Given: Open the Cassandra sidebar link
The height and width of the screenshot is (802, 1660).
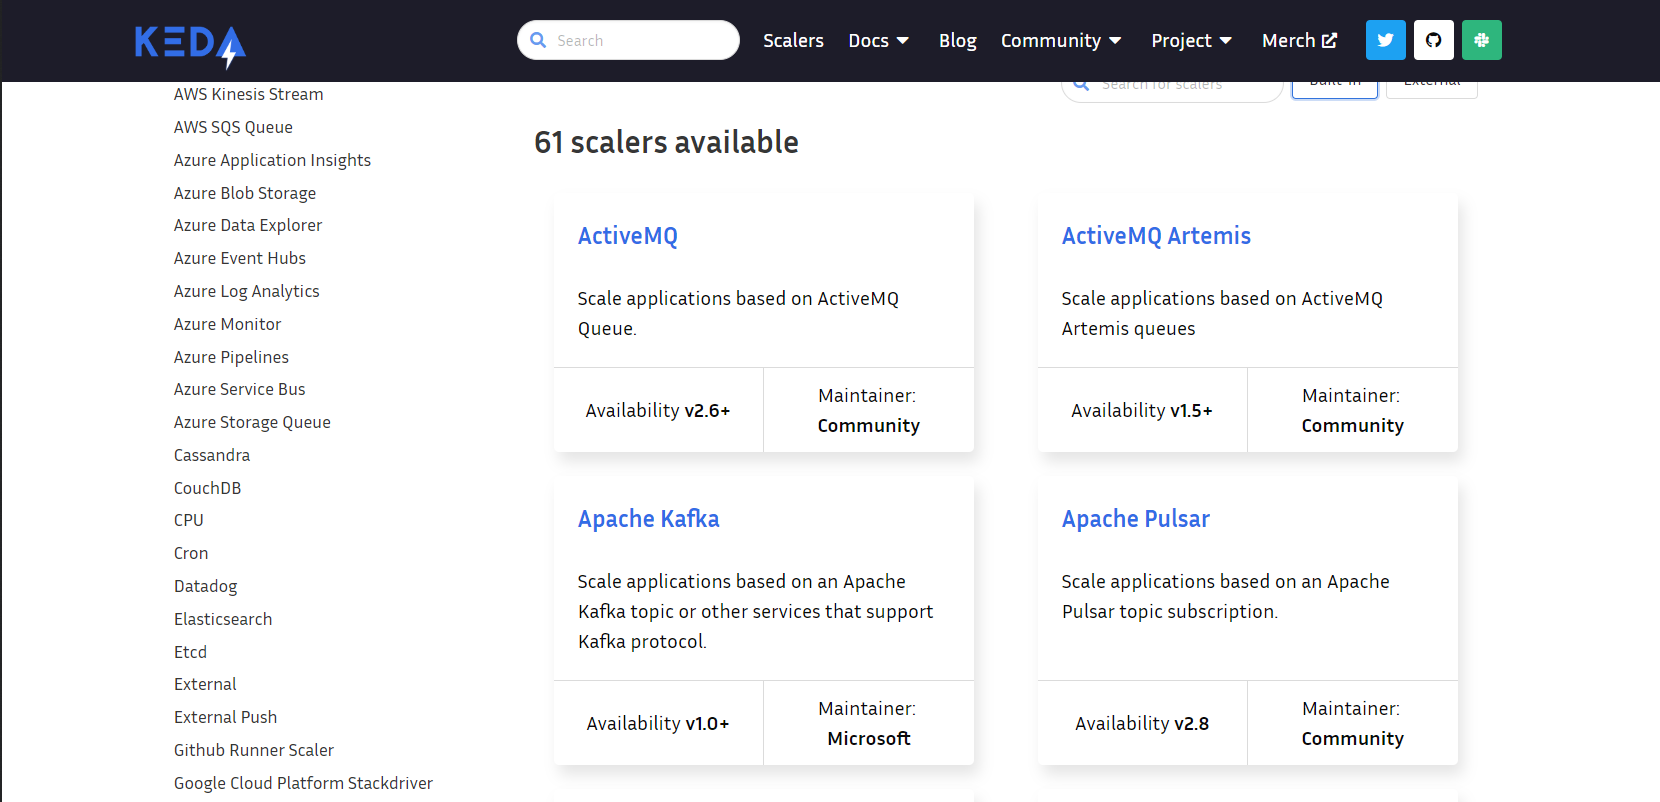Looking at the screenshot, I should coord(212,455).
